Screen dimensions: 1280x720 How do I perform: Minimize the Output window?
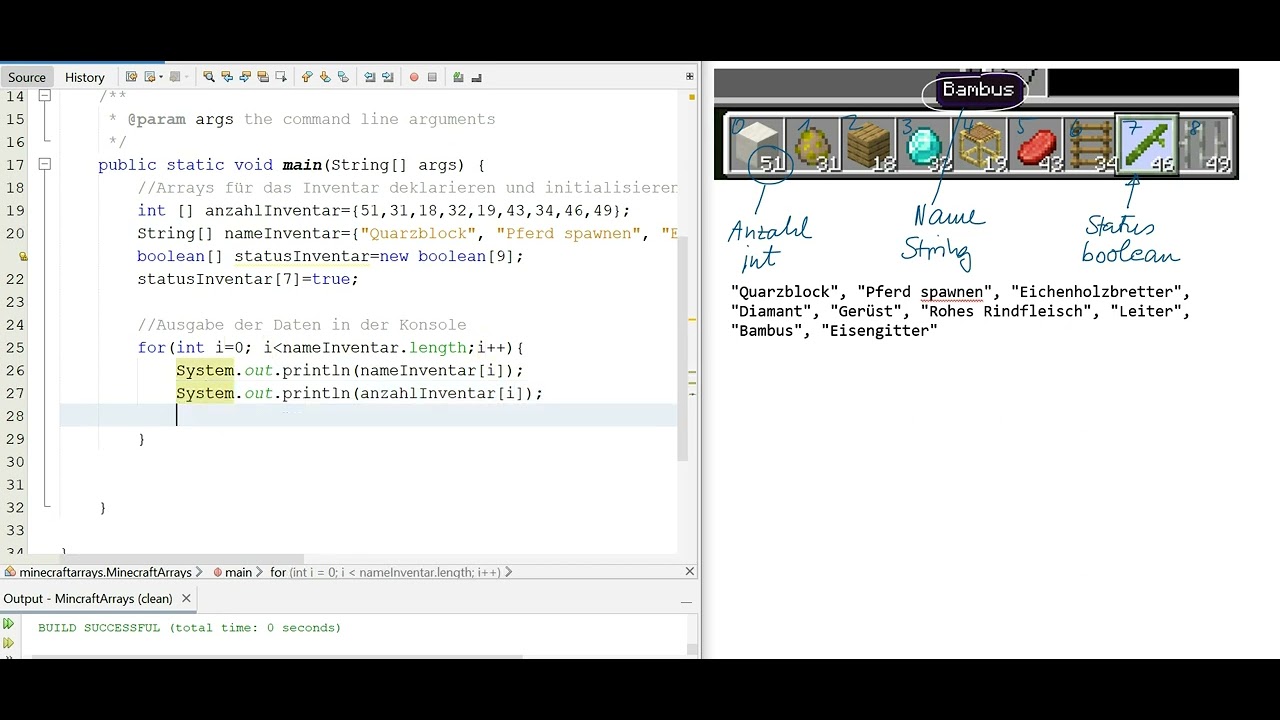pyautogui.click(x=686, y=602)
